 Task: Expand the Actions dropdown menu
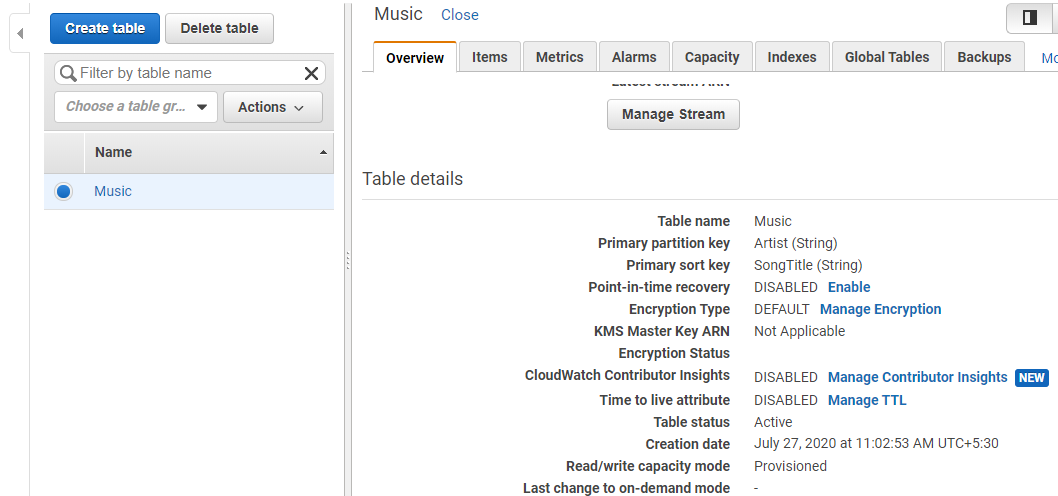click(272, 107)
